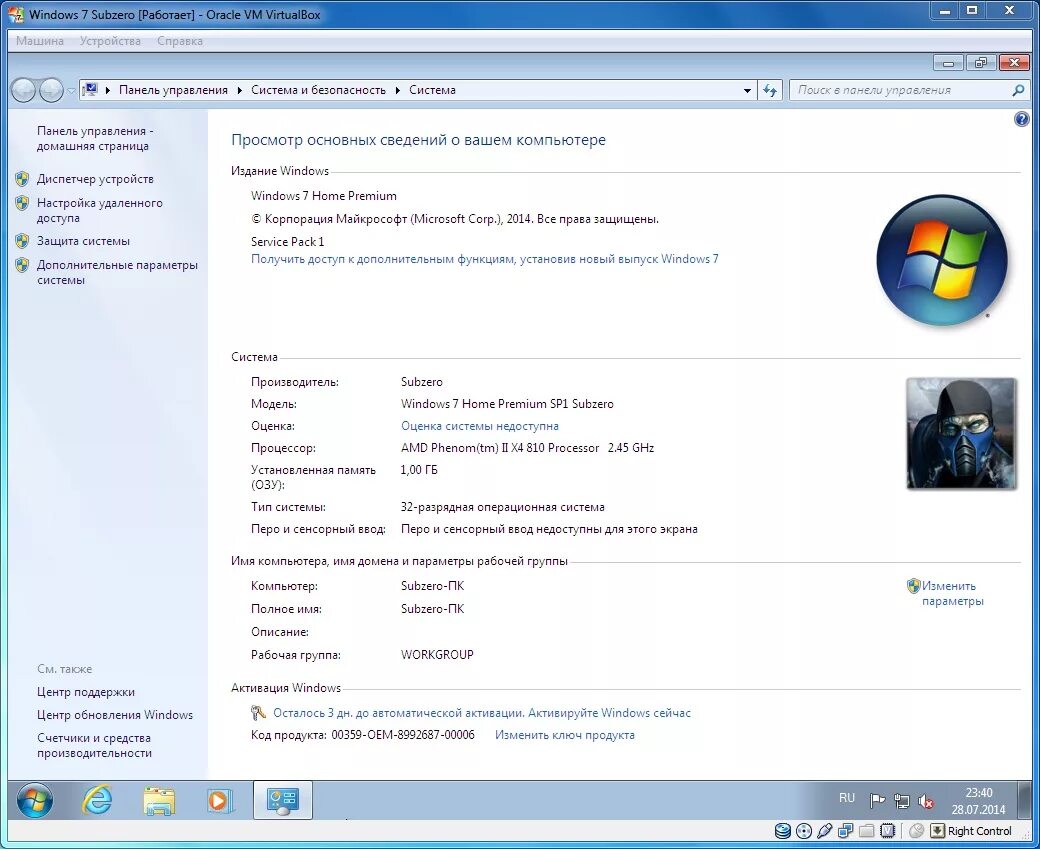This screenshot has height=849, width=1040.
Task: Click the AMD Phenom processor text
Action: coord(527,448)
